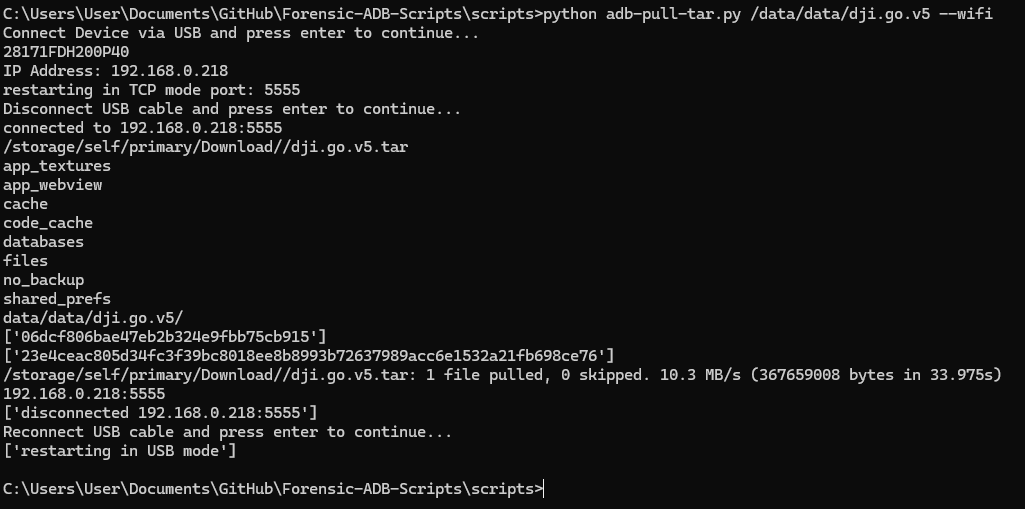Click the app_textures directory entry
This screenshot has width=1025, height=509.
point(57,166)
